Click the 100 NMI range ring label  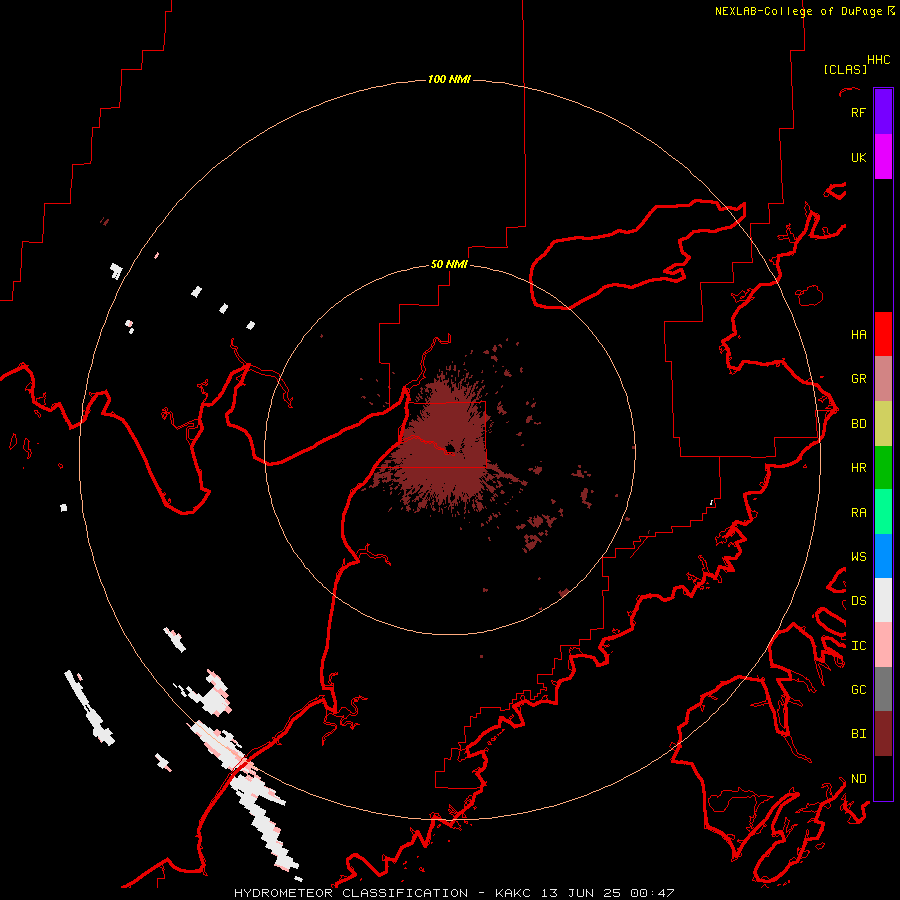[449, 79]
